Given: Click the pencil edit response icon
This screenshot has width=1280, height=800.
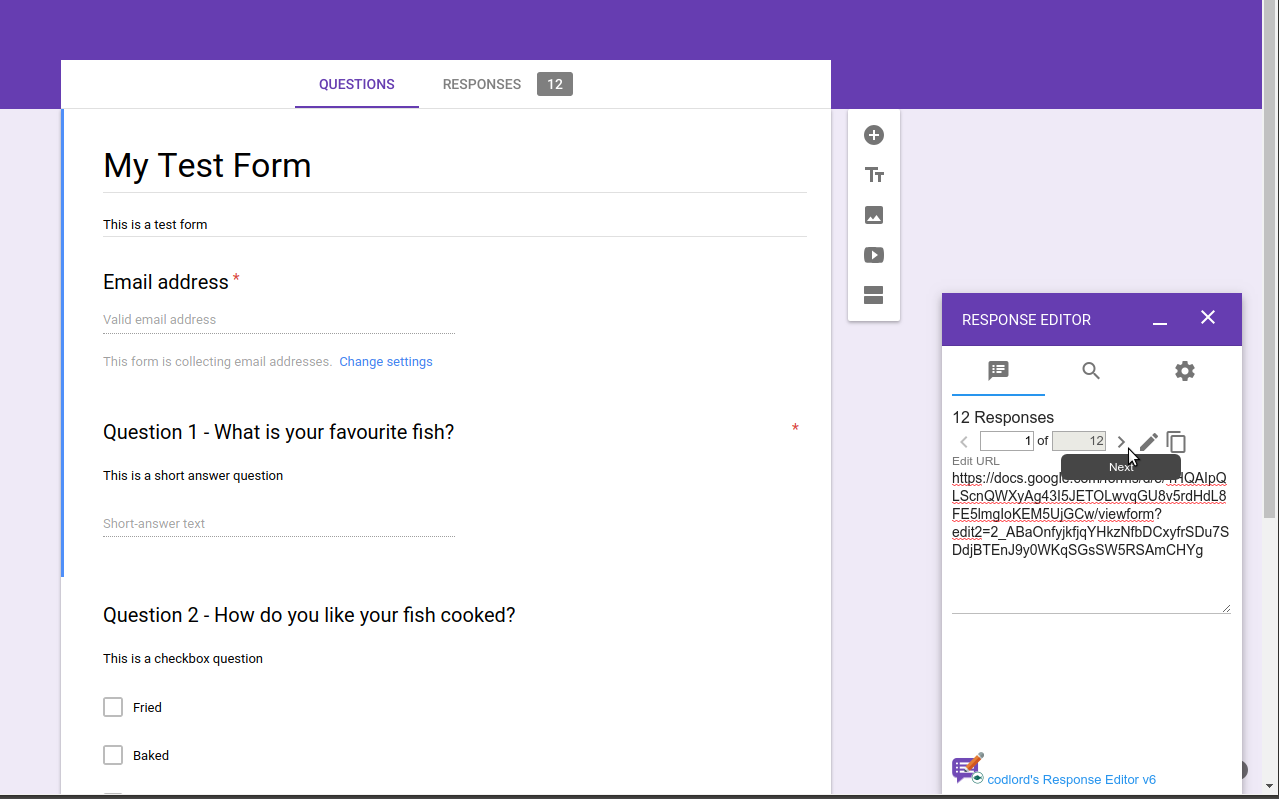Looking at the screenshot, I should pos(1149,442).
